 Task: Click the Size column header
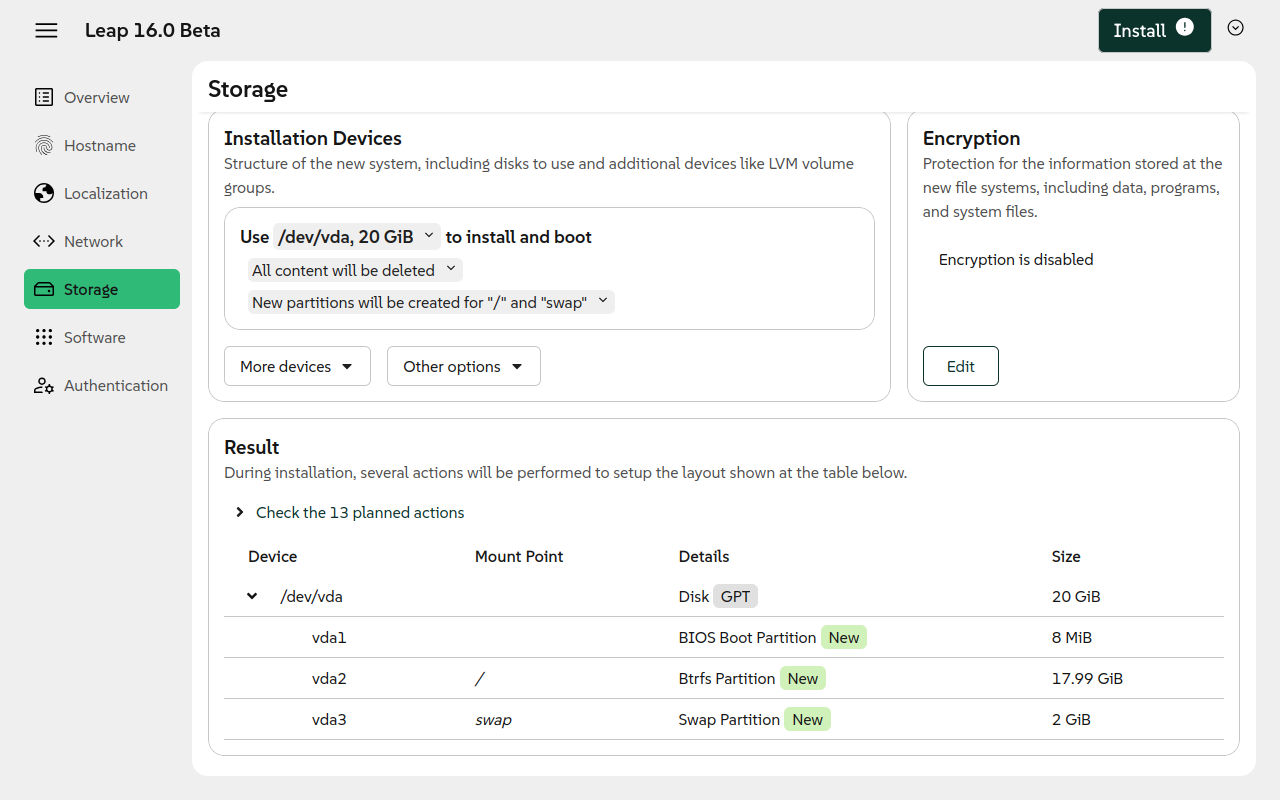pos(1066,556)
